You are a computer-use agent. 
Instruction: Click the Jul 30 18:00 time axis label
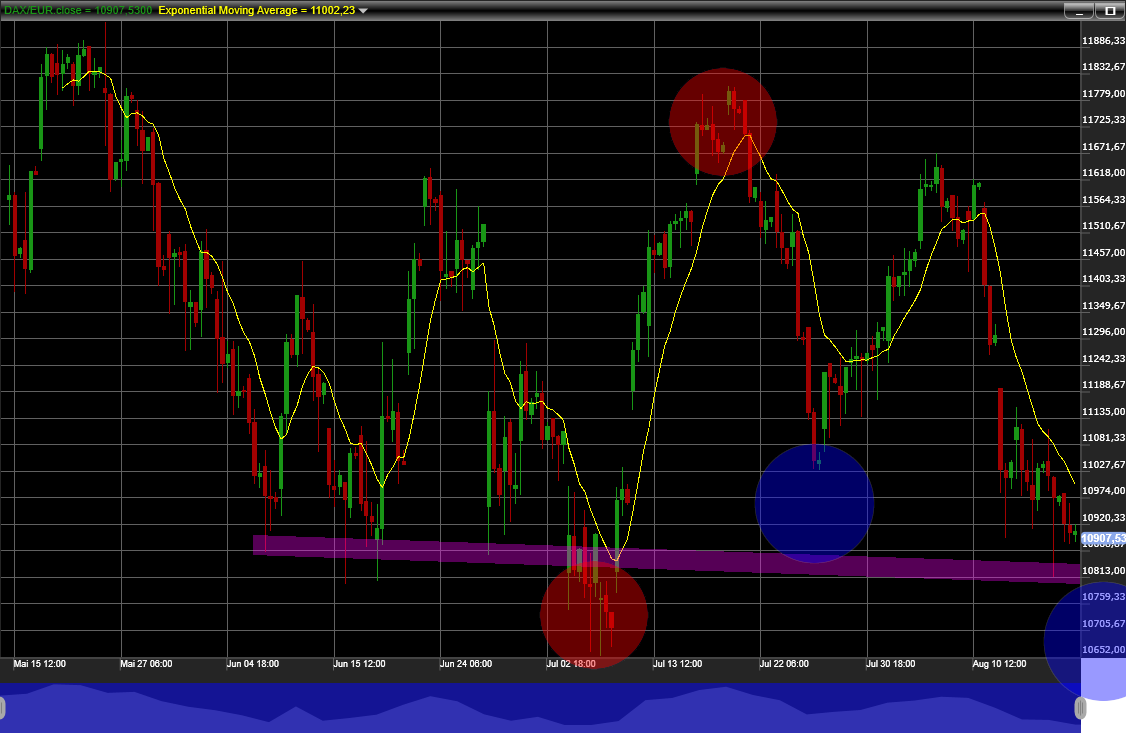coord(890,663)
